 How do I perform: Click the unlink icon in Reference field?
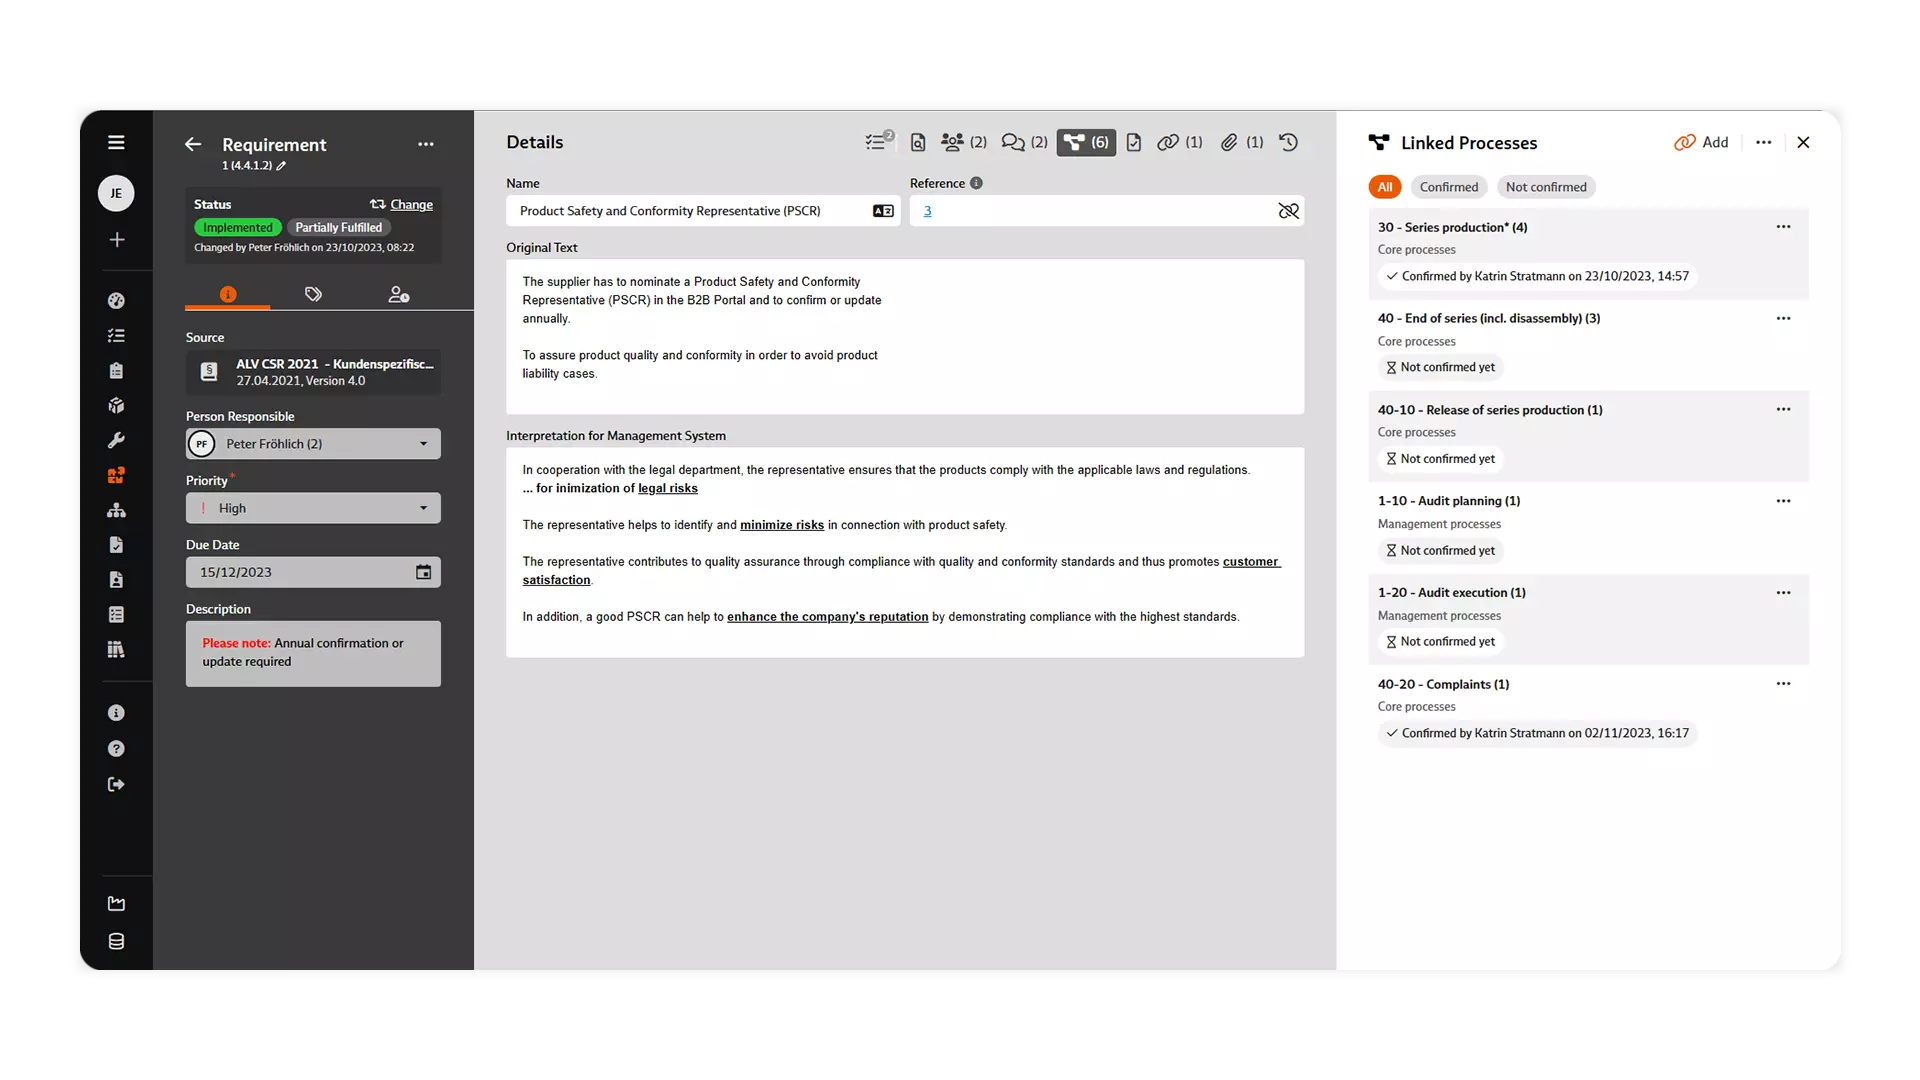1288,211
